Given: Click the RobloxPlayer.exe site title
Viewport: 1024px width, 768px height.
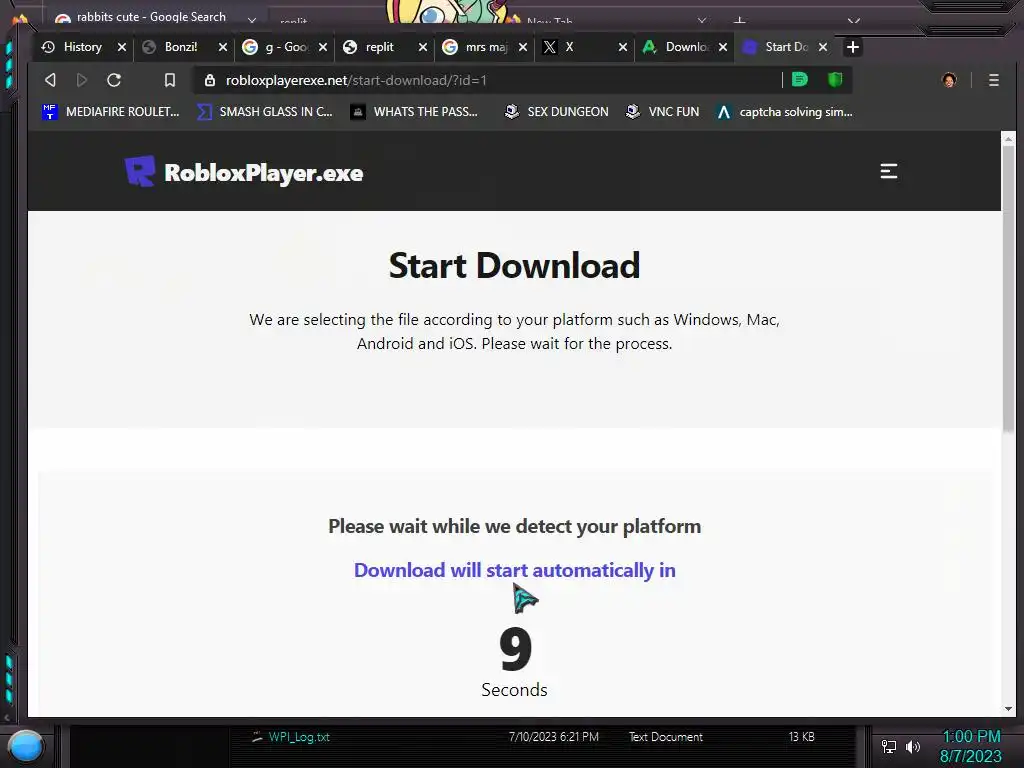Looking at the screenshot, I should point(264,173).
